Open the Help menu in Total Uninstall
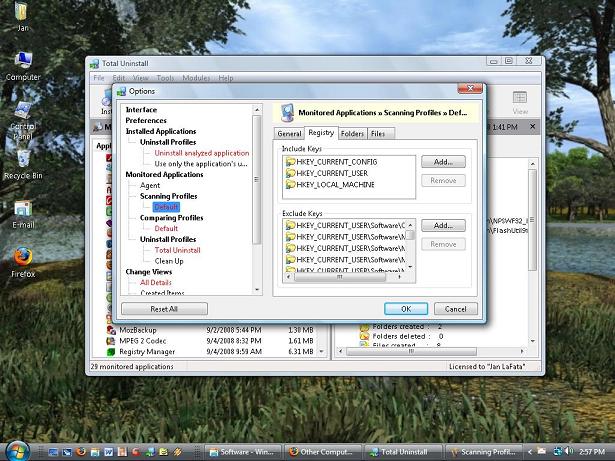The width and height of the screenshot is (615, 461). tap(226, 78)
